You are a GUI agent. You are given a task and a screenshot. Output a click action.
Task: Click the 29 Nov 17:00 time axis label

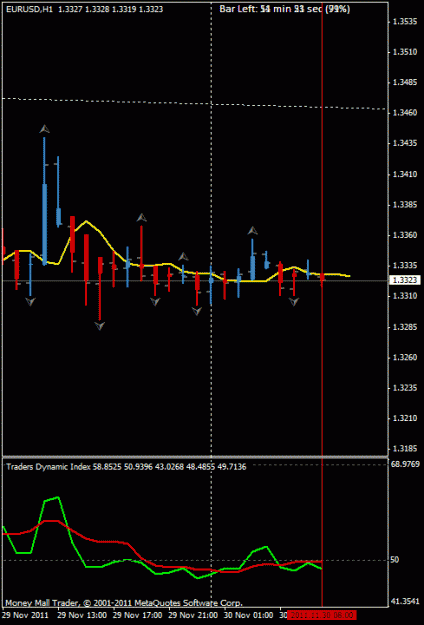(137, 616)
